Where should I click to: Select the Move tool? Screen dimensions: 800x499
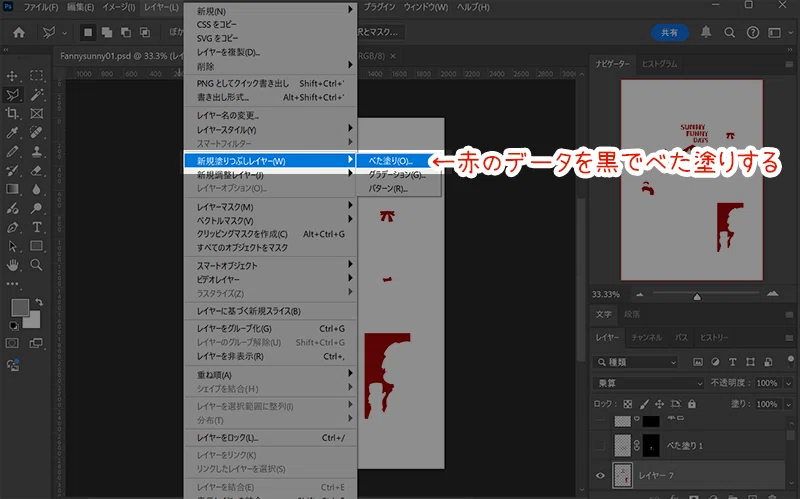pos(12,76)
